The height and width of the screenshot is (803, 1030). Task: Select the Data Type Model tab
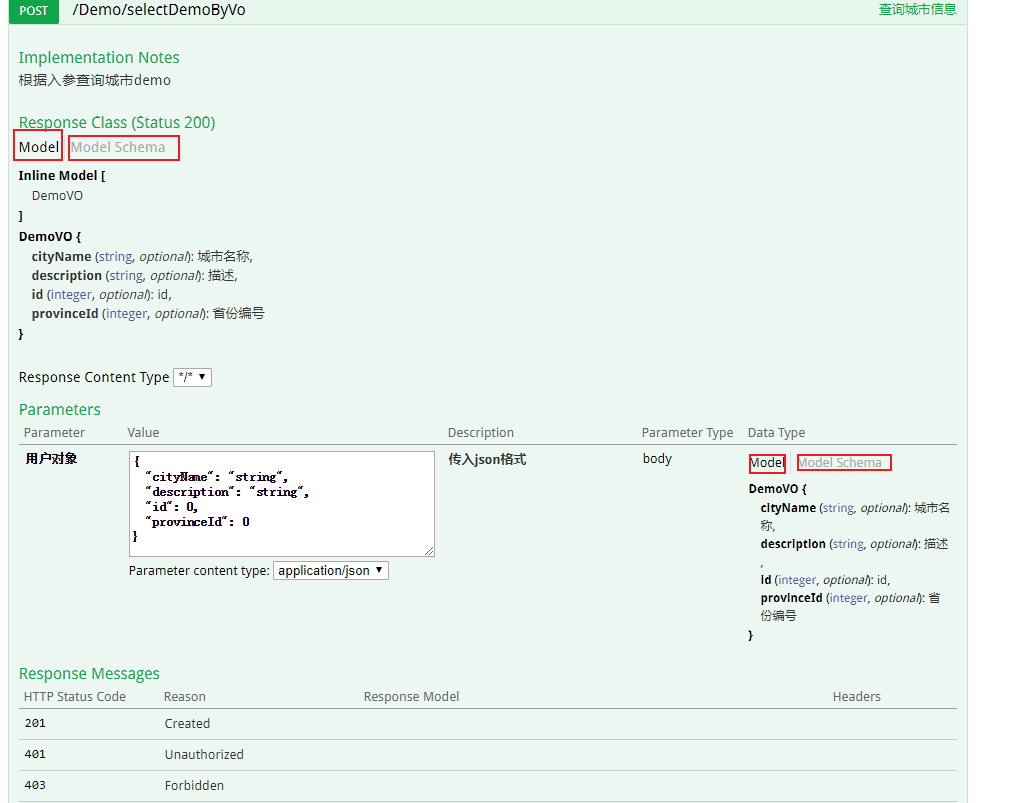coord(767,463)
